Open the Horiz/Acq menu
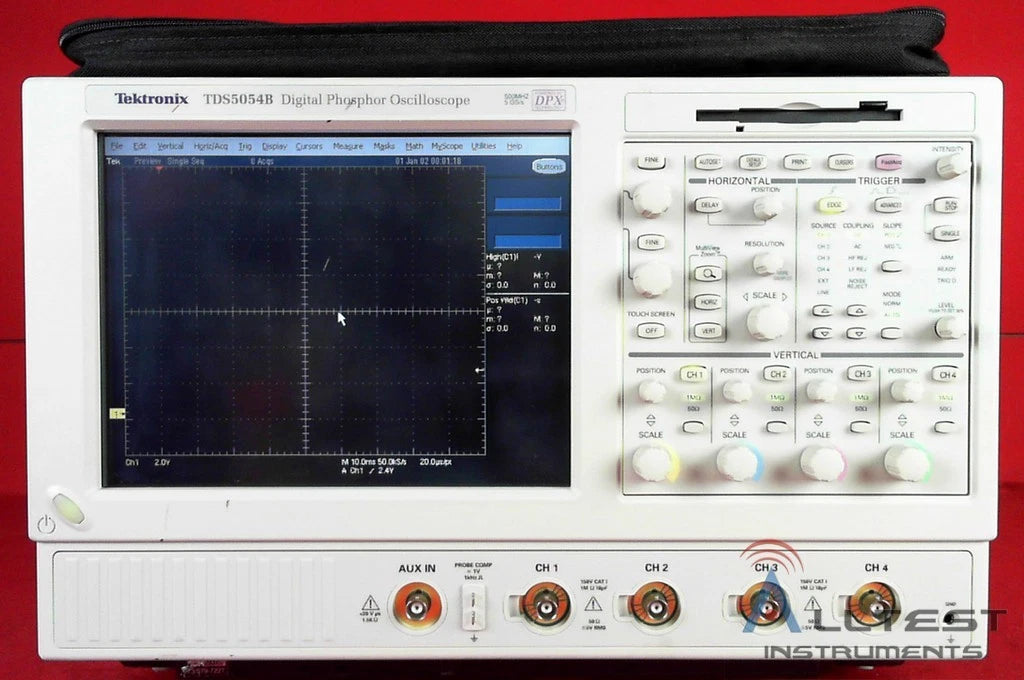This screenshot has width=1024, height=680. [x=210, y=146]
